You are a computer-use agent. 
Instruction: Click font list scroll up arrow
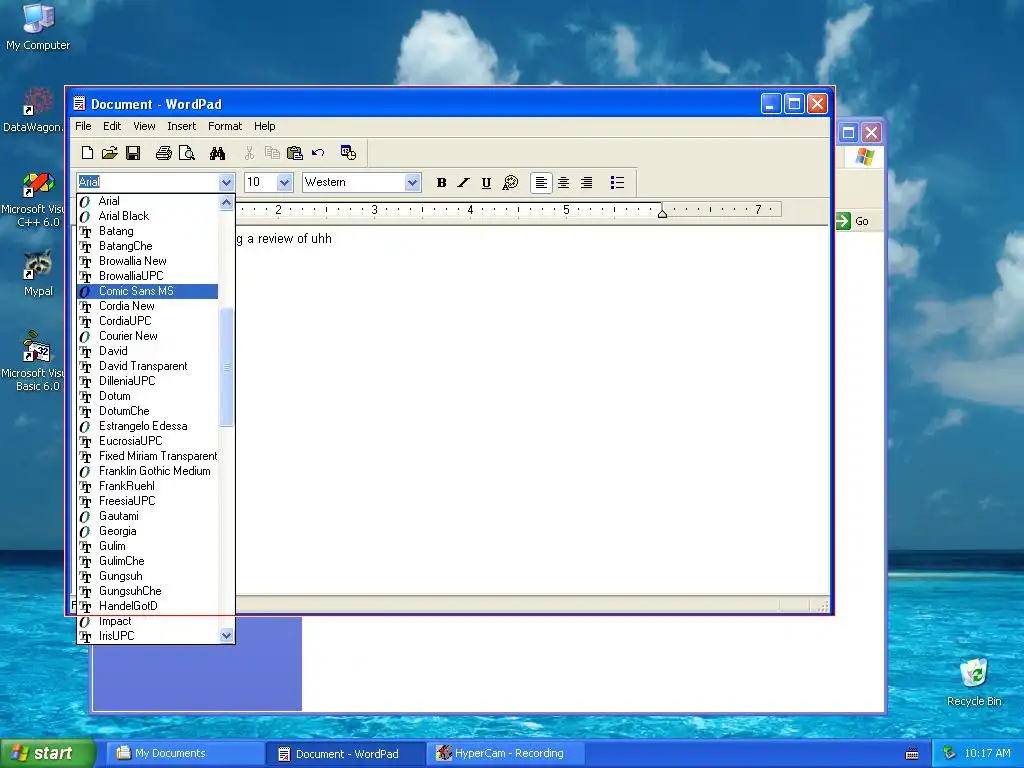226,202
